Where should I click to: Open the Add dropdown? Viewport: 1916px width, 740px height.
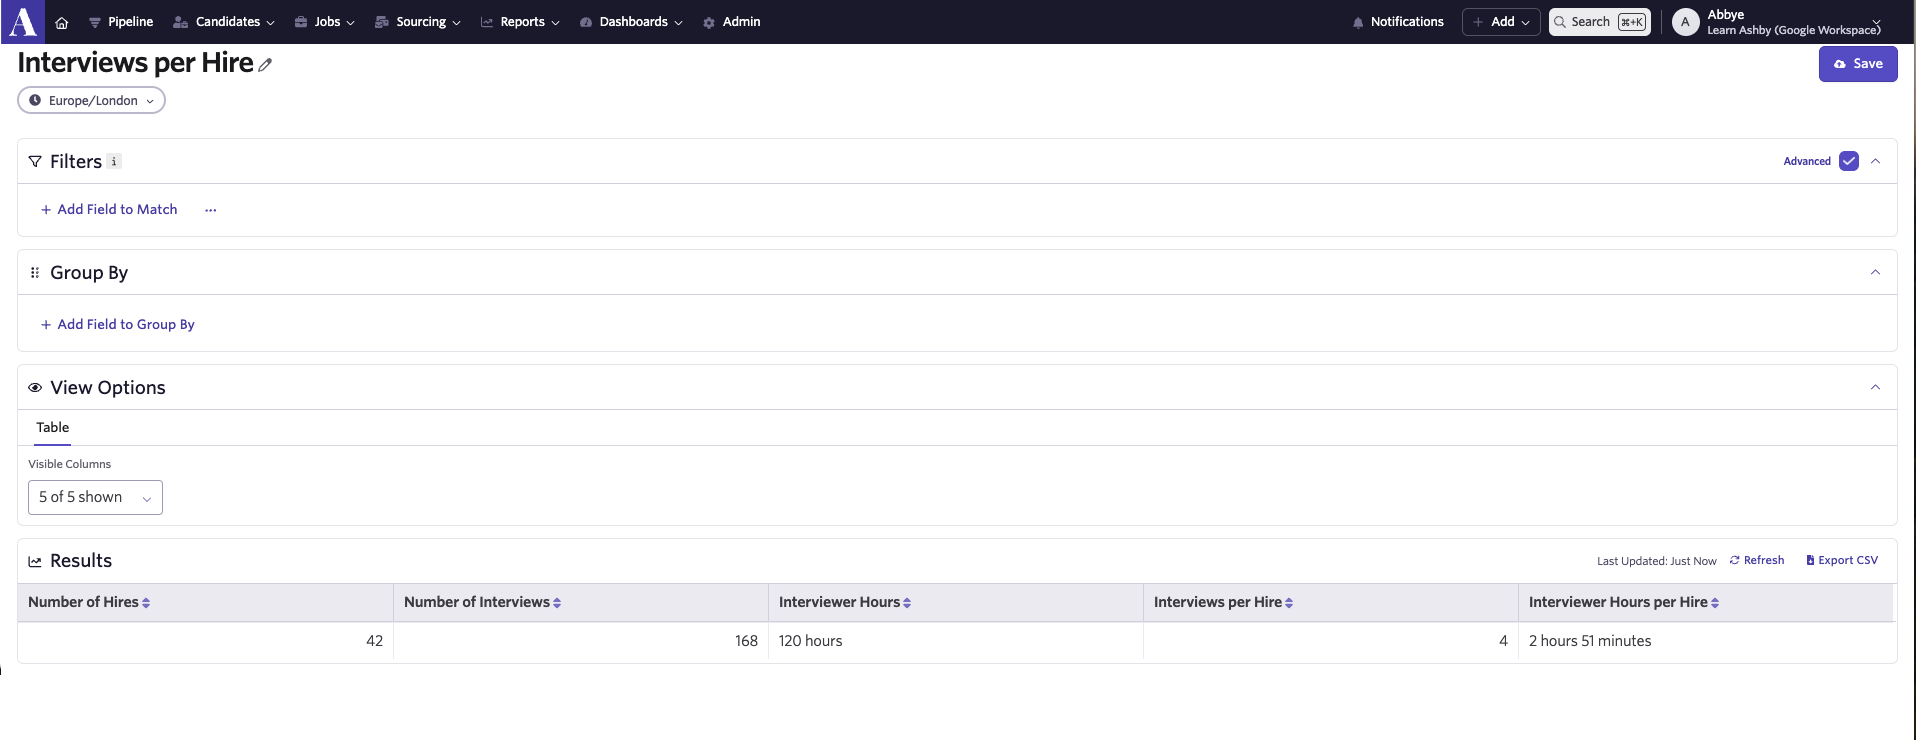coord(1501,22)
